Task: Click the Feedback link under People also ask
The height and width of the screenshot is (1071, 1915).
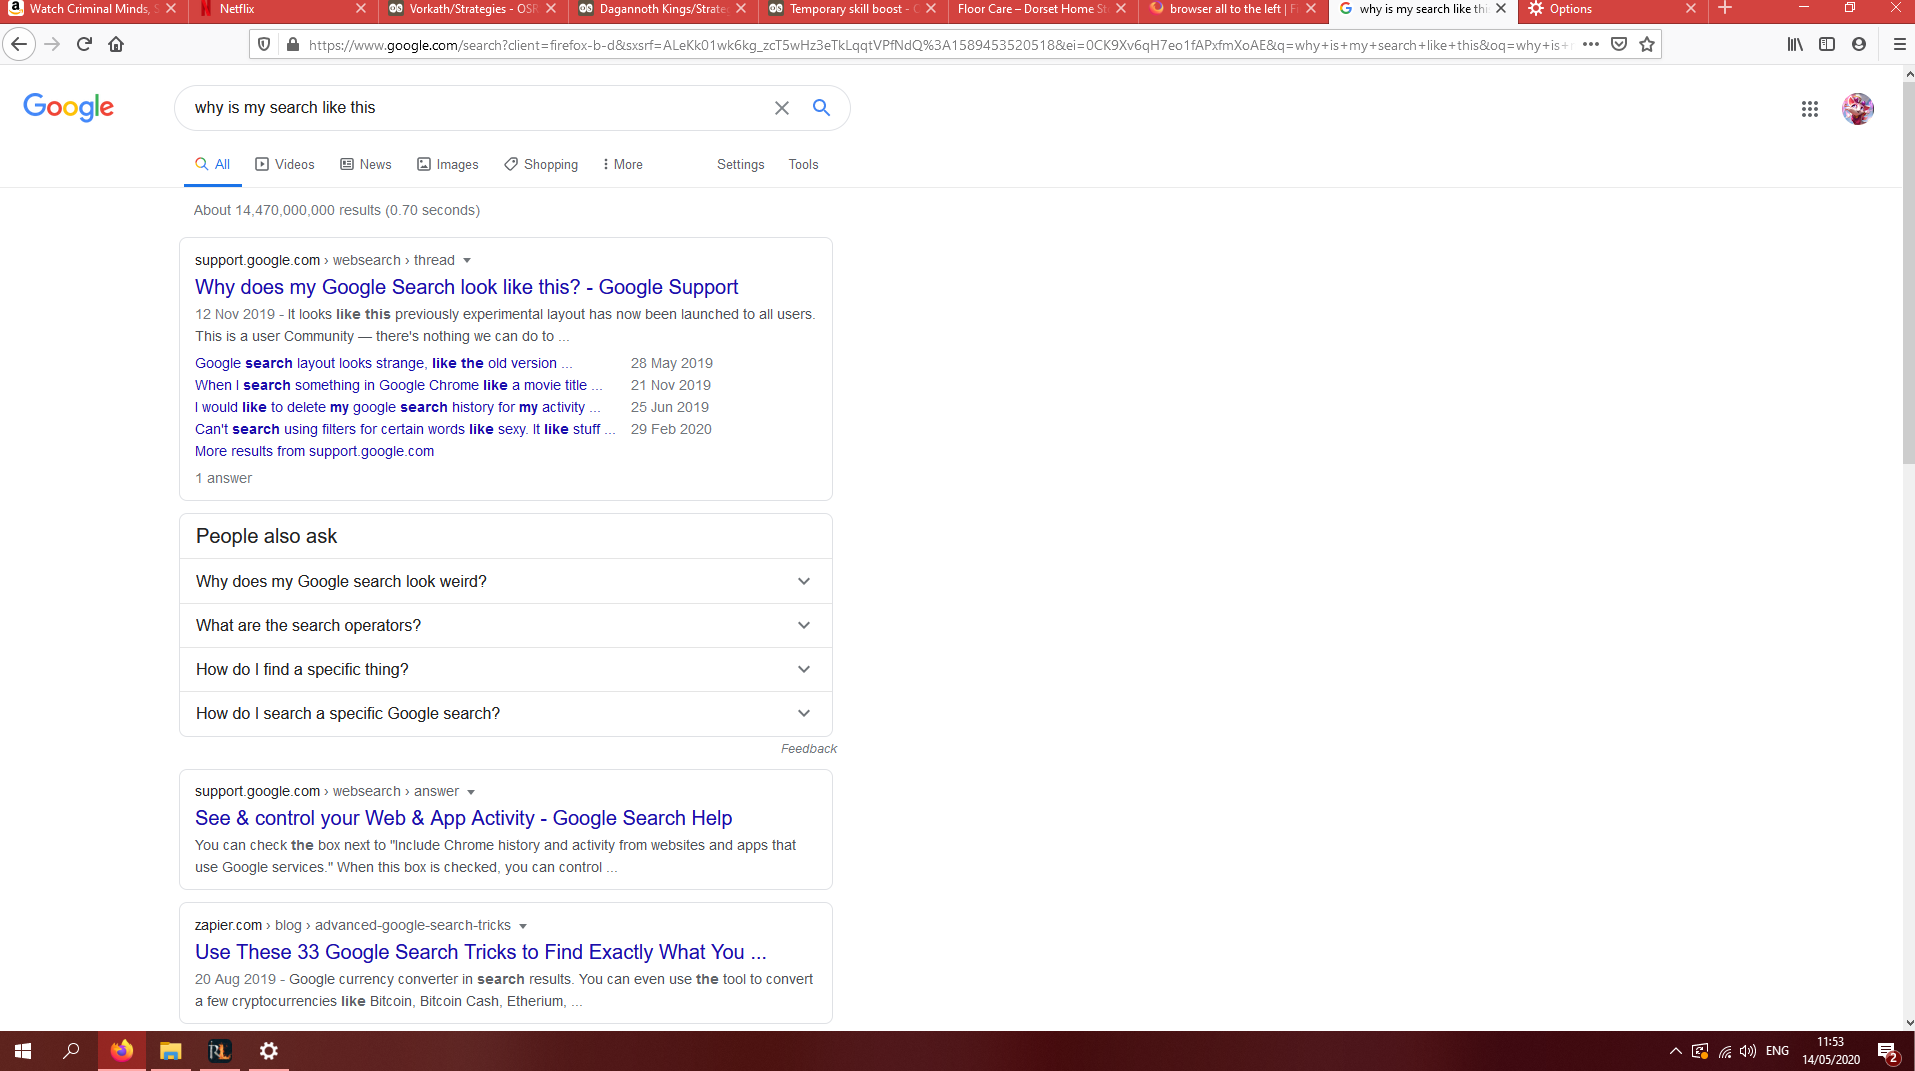Action: click(x=809, y=749)
